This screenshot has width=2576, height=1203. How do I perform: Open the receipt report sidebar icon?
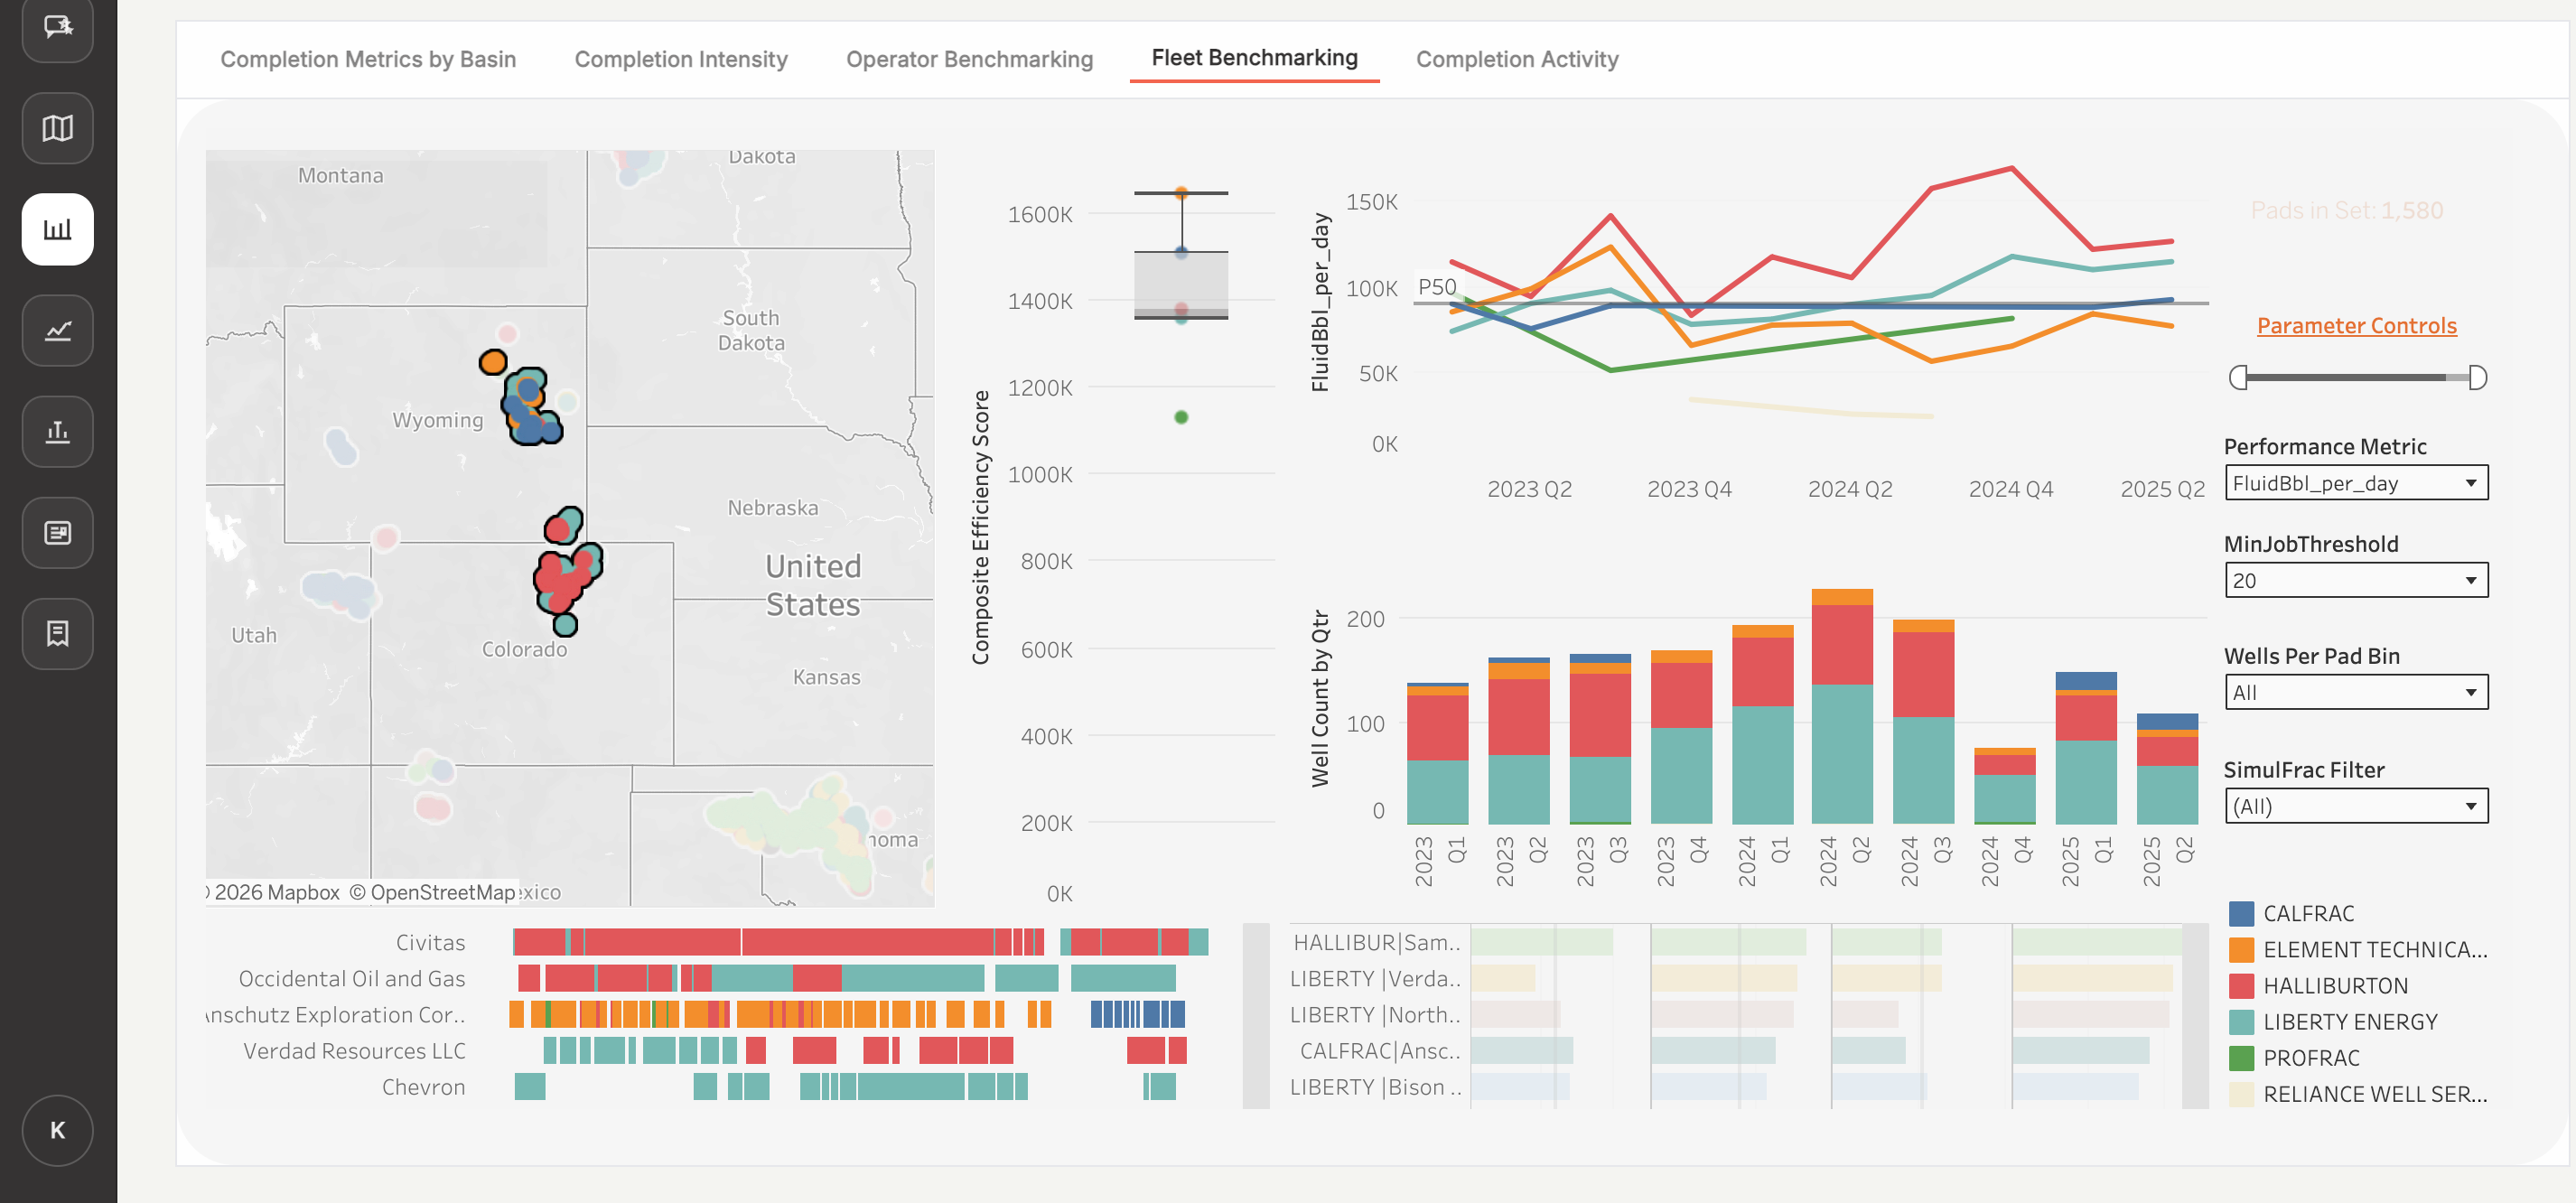pos(57,633)
